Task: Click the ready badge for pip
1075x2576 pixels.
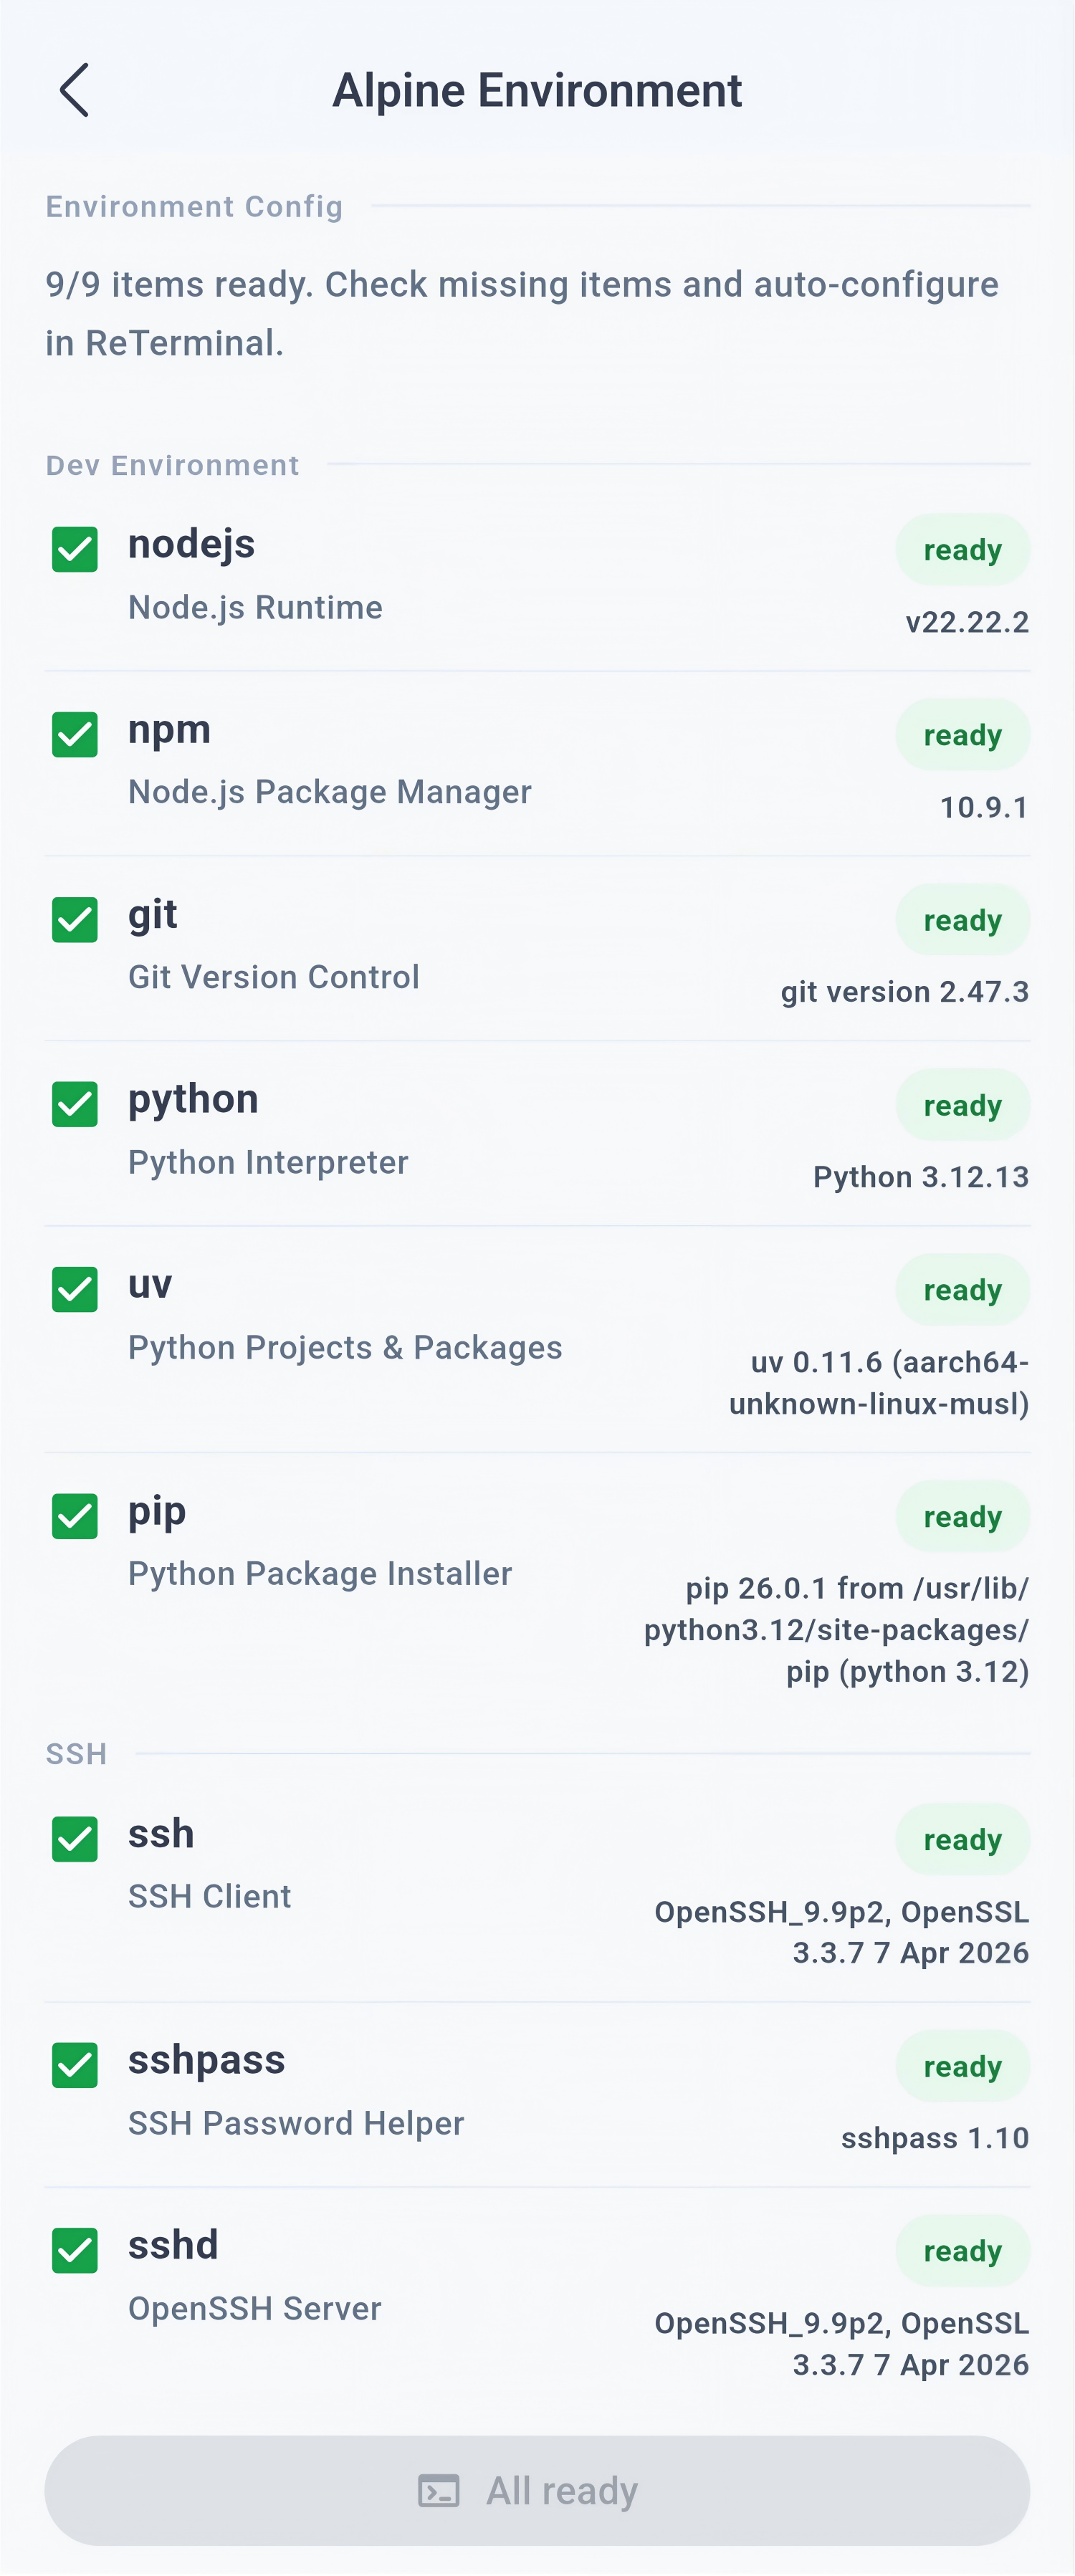Action: [x=962, y=1517]
